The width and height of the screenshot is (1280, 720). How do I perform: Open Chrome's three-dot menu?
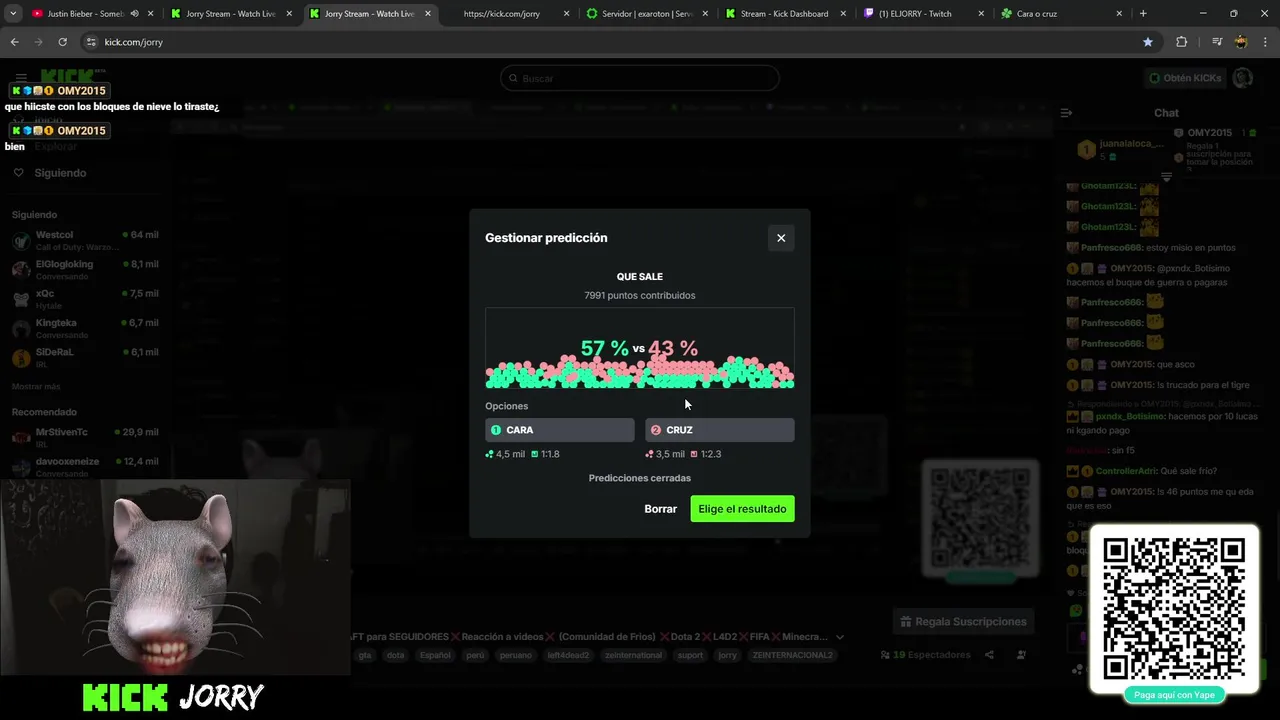1264,42
